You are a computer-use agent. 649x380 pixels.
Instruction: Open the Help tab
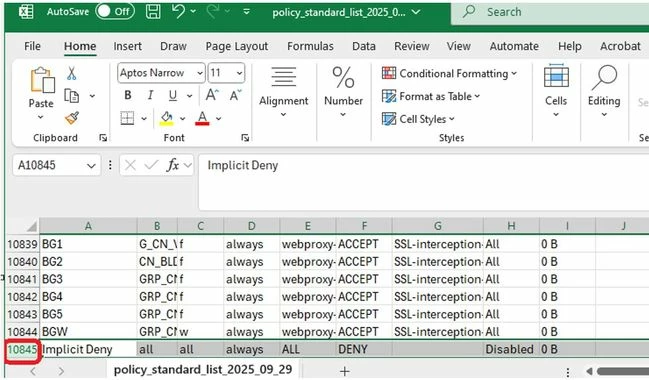pos(570,46)
